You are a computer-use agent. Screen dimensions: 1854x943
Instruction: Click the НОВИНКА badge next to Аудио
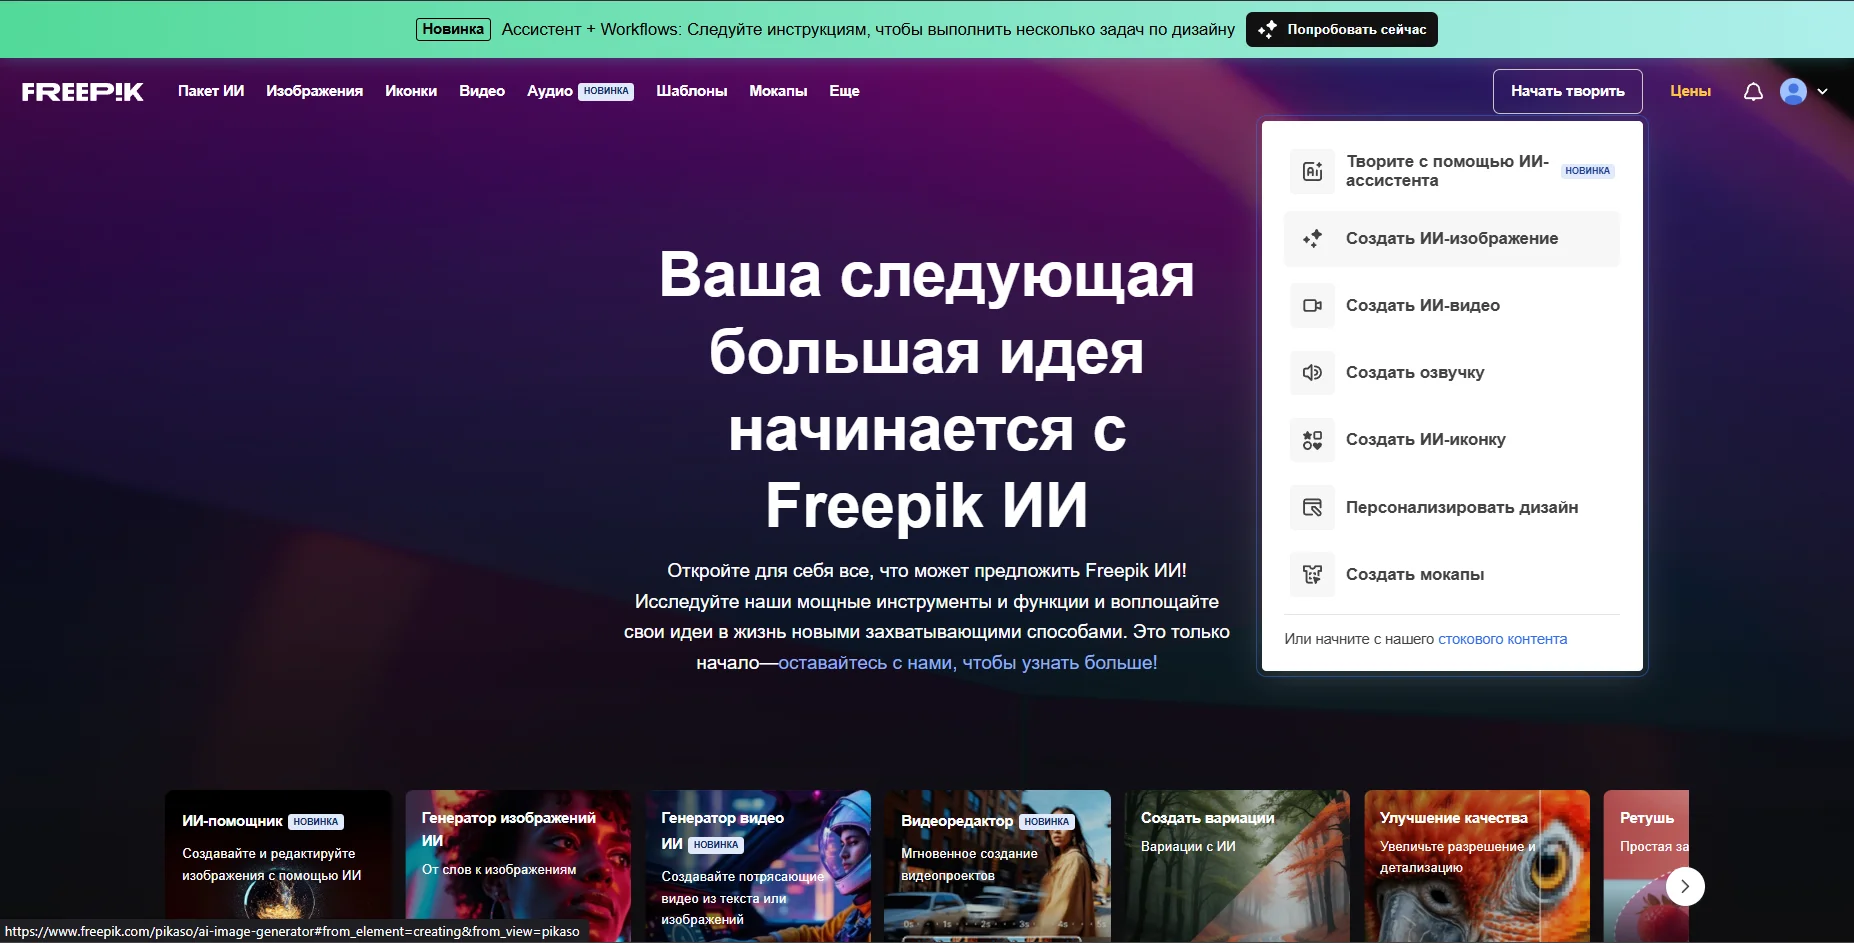[606, 91]
